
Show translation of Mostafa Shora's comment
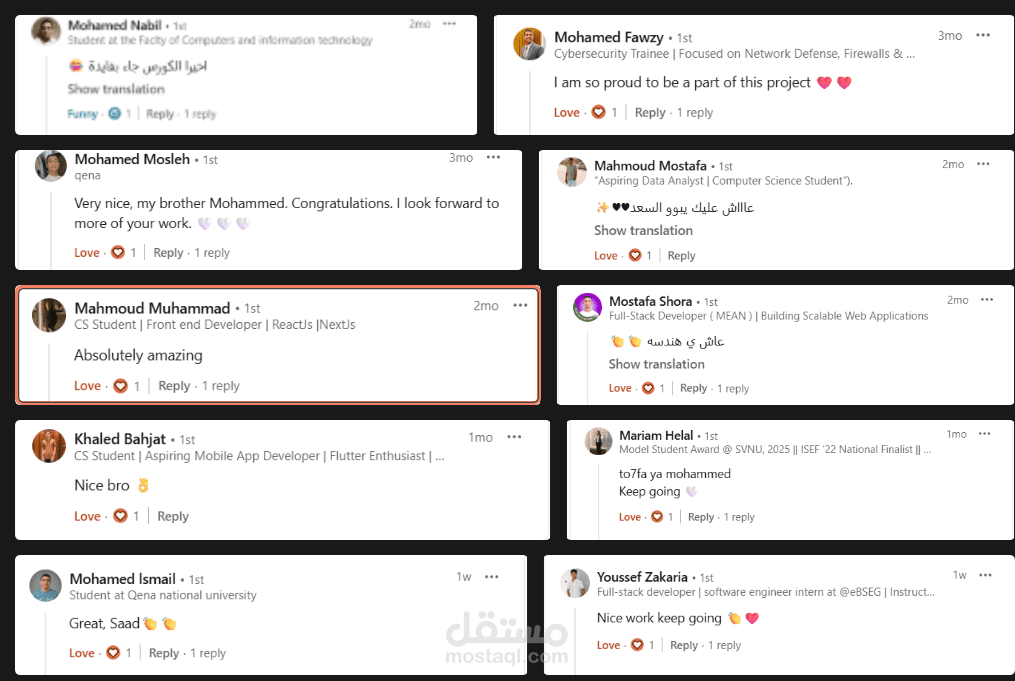(x=656, y=364)
